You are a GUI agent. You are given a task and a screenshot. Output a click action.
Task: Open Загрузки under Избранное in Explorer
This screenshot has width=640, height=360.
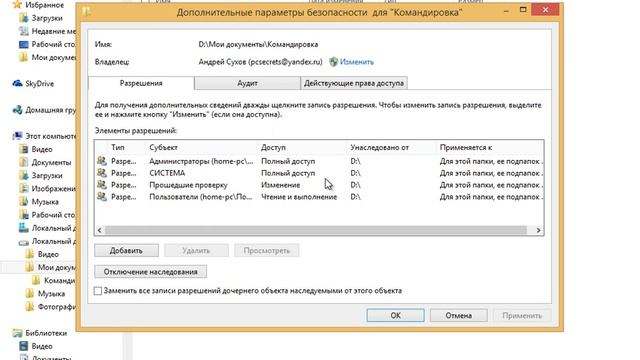tap(47, 18)
